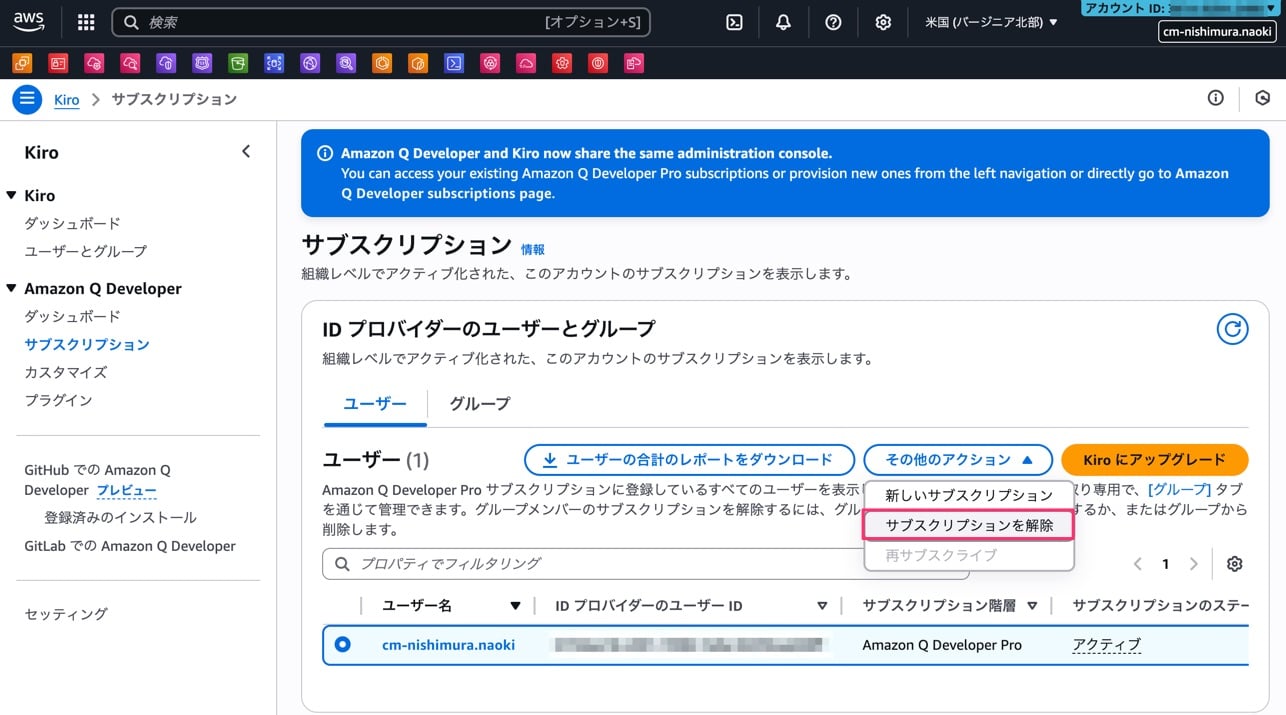Screen dimensions: 1286x715
Task: Click the blue hamburger navigation icon near breadcrumbs
Action: 27,99
